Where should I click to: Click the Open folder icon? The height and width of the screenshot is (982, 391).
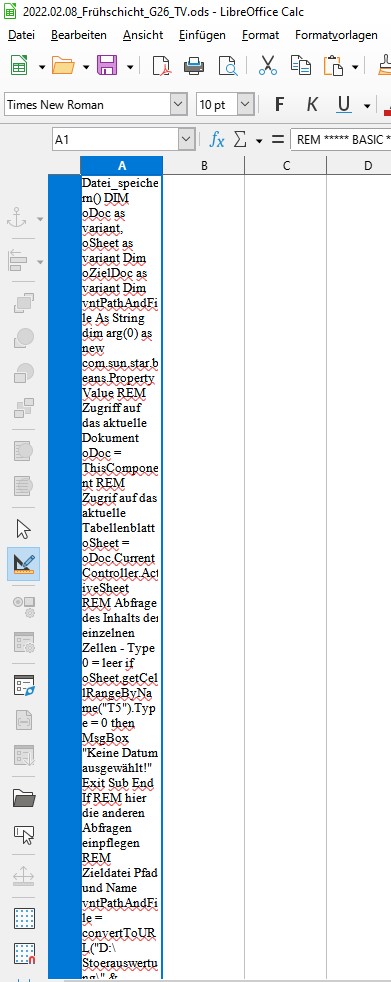point(63,65)
